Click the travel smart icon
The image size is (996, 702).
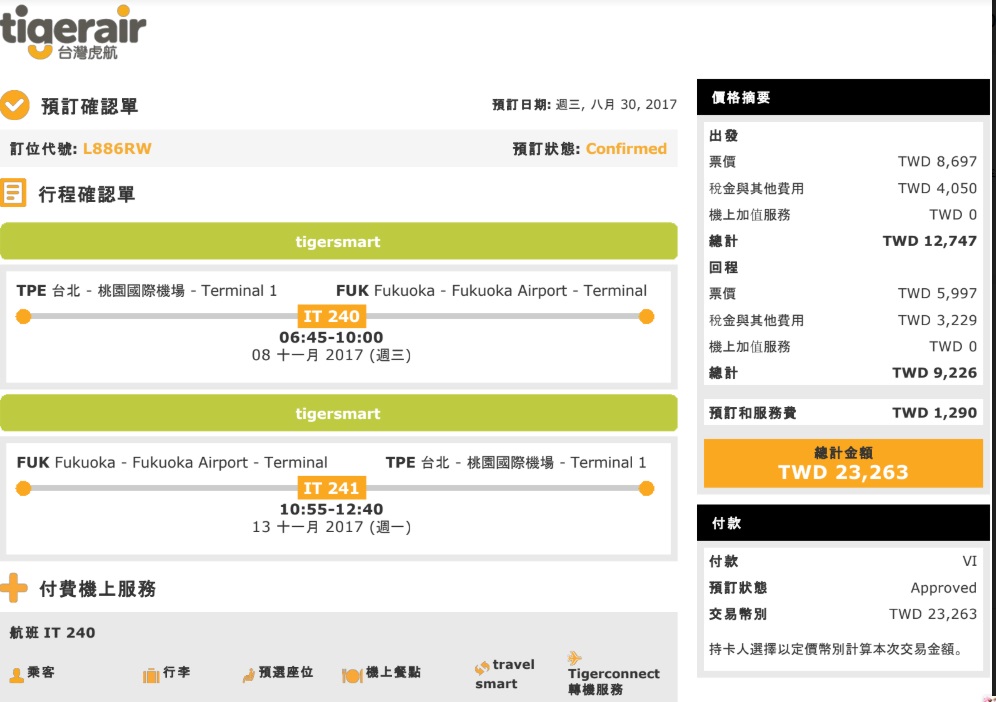tap(482, 666)
